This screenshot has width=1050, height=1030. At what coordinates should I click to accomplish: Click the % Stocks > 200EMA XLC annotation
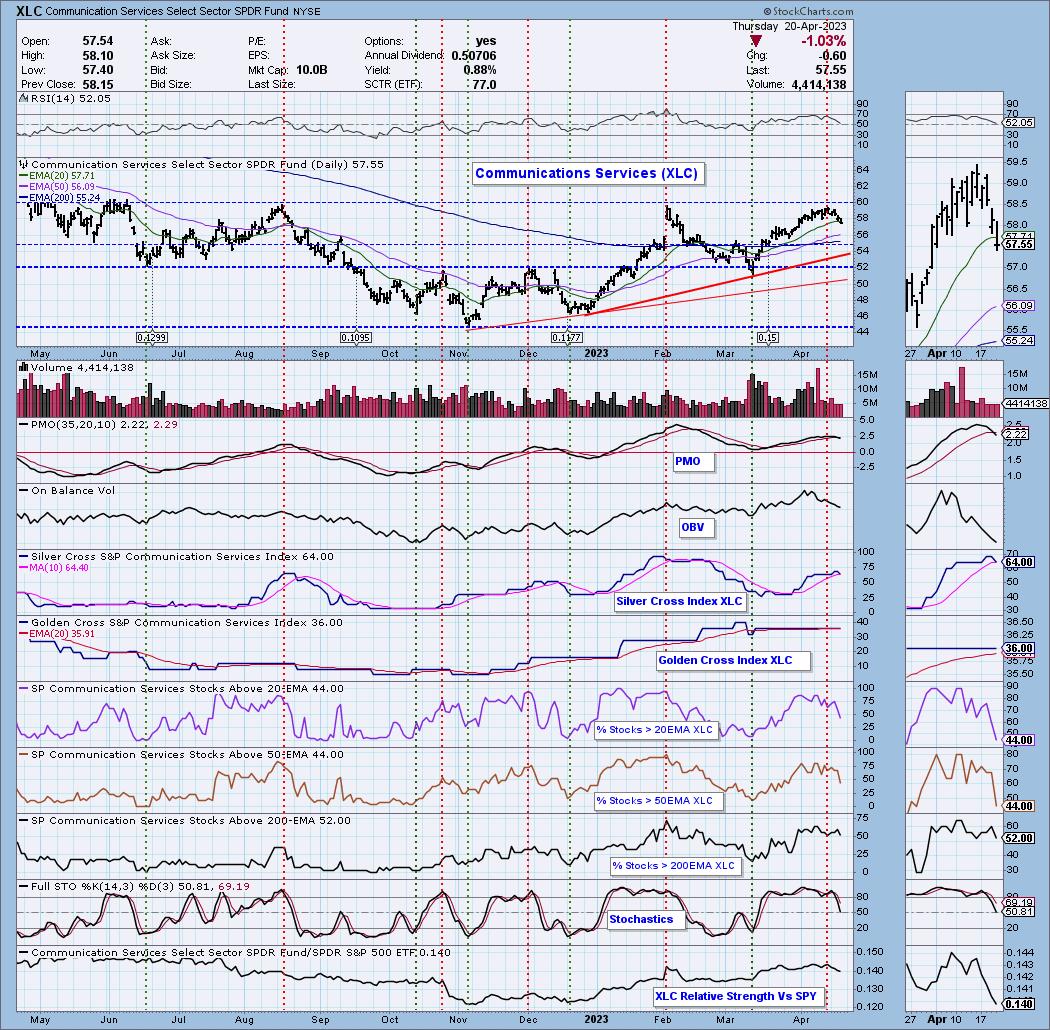[674, 866]
